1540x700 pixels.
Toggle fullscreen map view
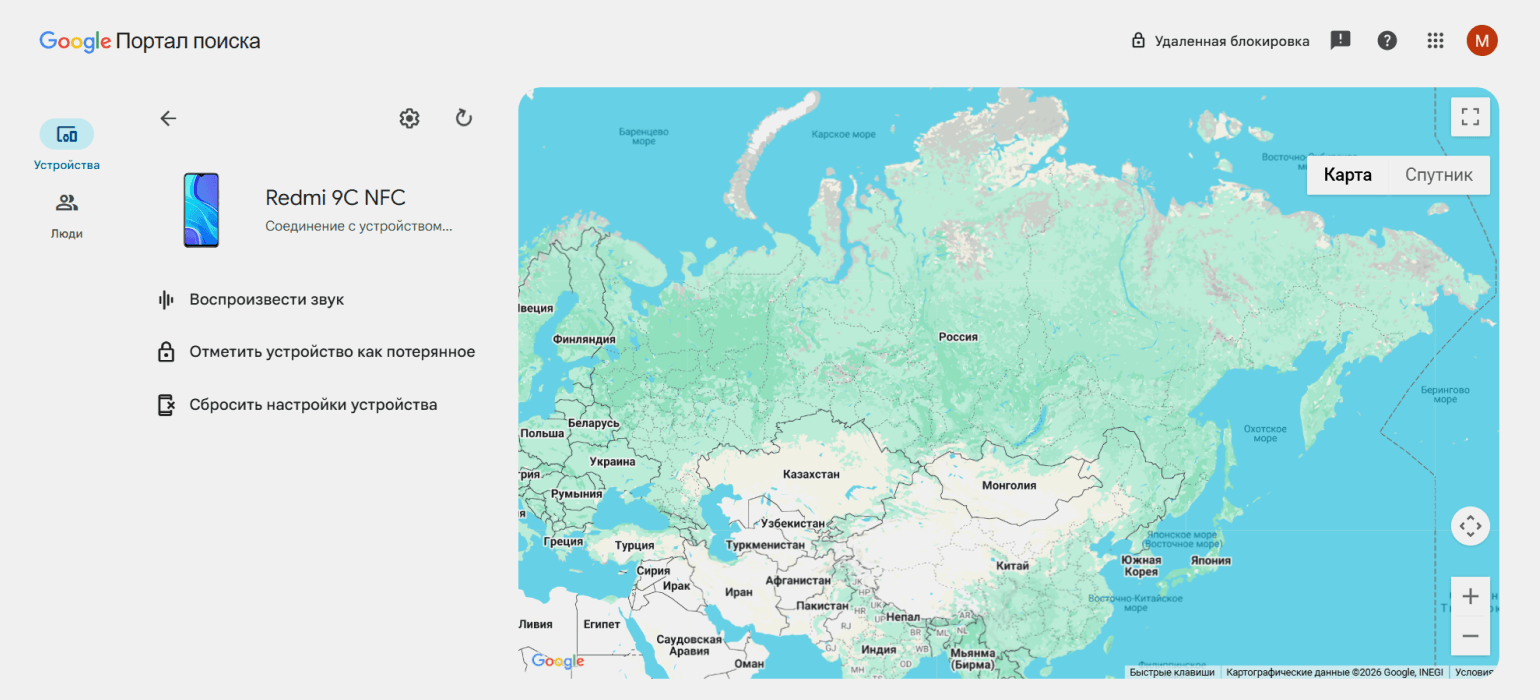[x=1470, y=117]
